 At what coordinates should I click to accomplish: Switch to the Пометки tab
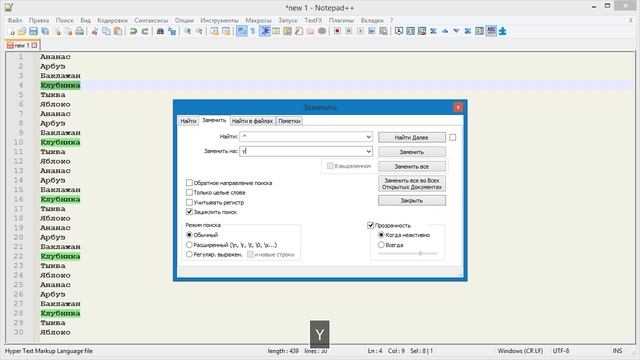tap(289, 121)
